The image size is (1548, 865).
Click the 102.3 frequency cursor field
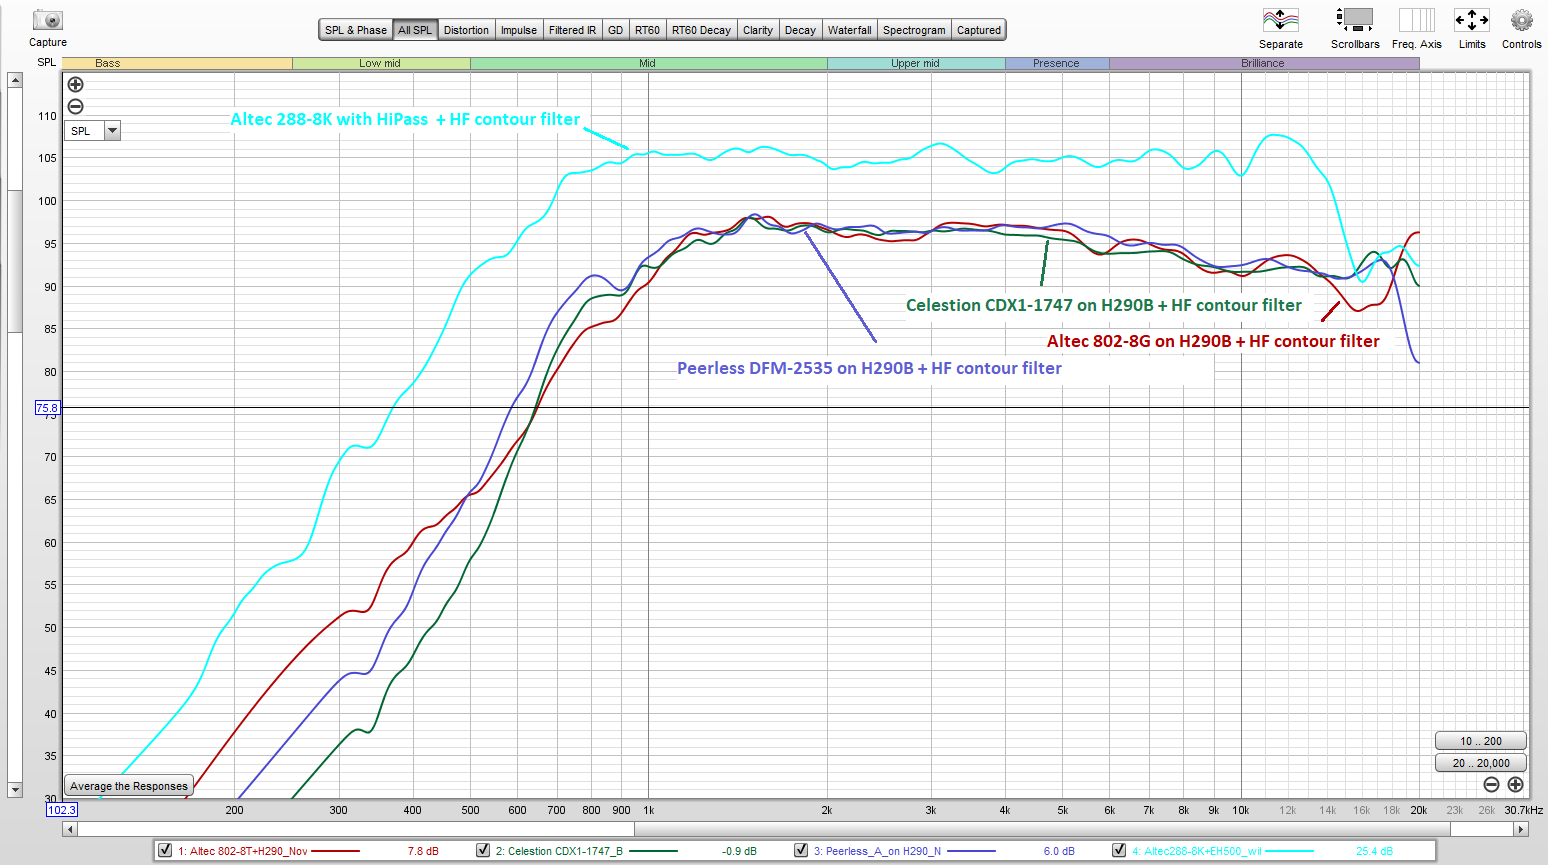tap(61, 810)
